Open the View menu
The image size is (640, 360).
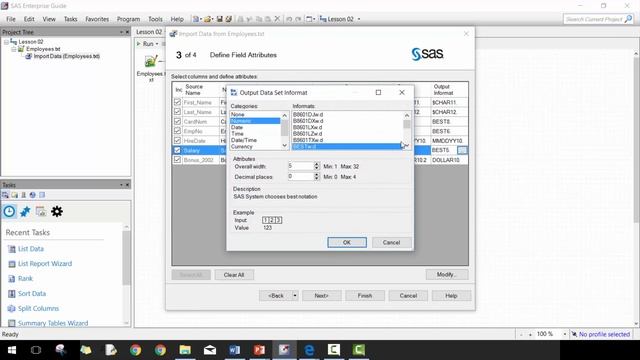point(49,19)
